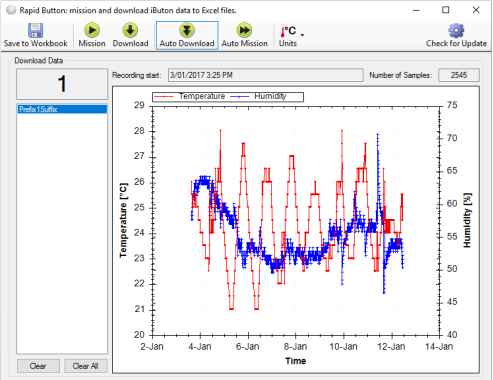Start a Mission with the play icon
Image resolution: width=493 pixels, height=380 pixels.
[x=92, y=30]
